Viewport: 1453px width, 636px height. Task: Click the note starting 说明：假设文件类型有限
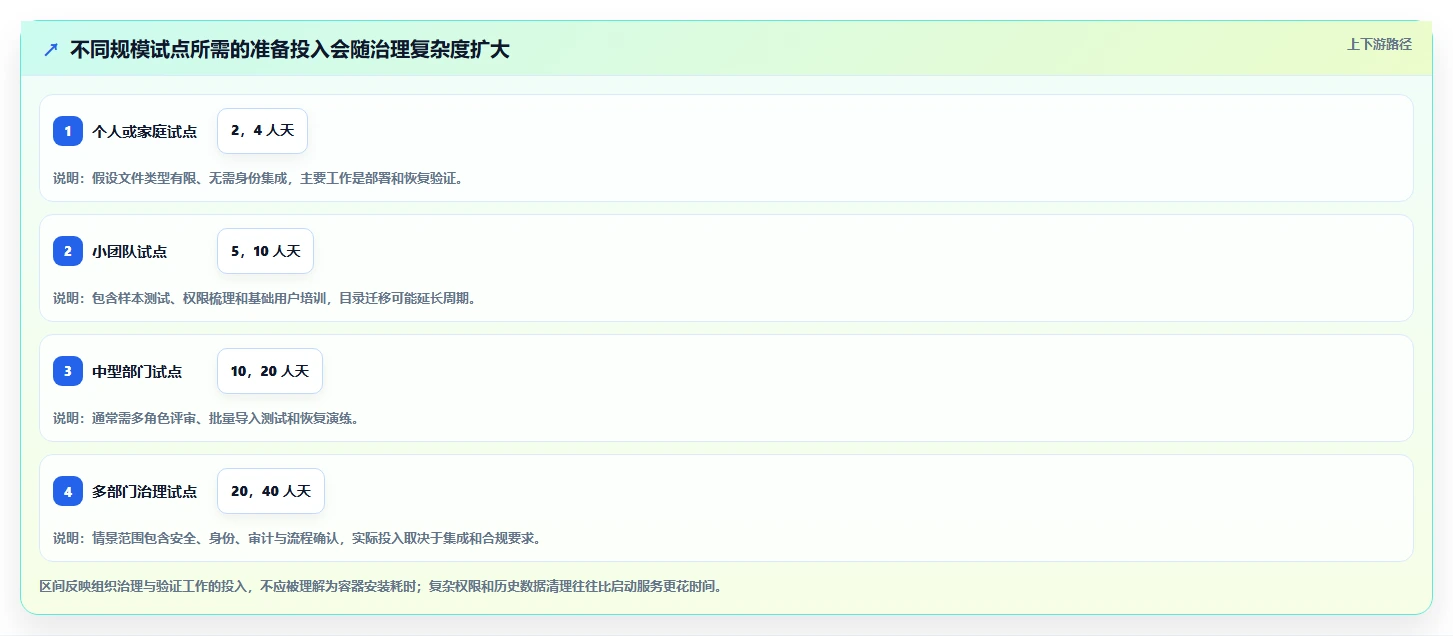258,178
